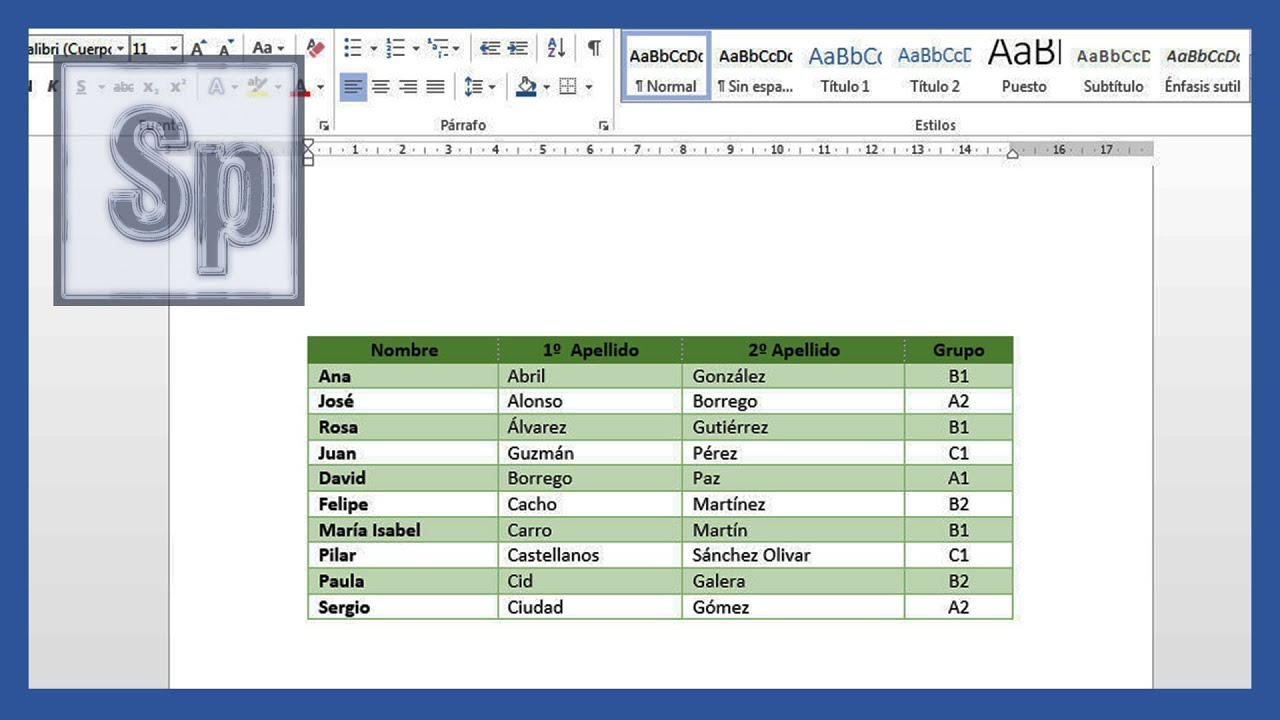Decrease the paragraph indent
The width and height of the screenshot is (1280, 720).
point(489,48)
